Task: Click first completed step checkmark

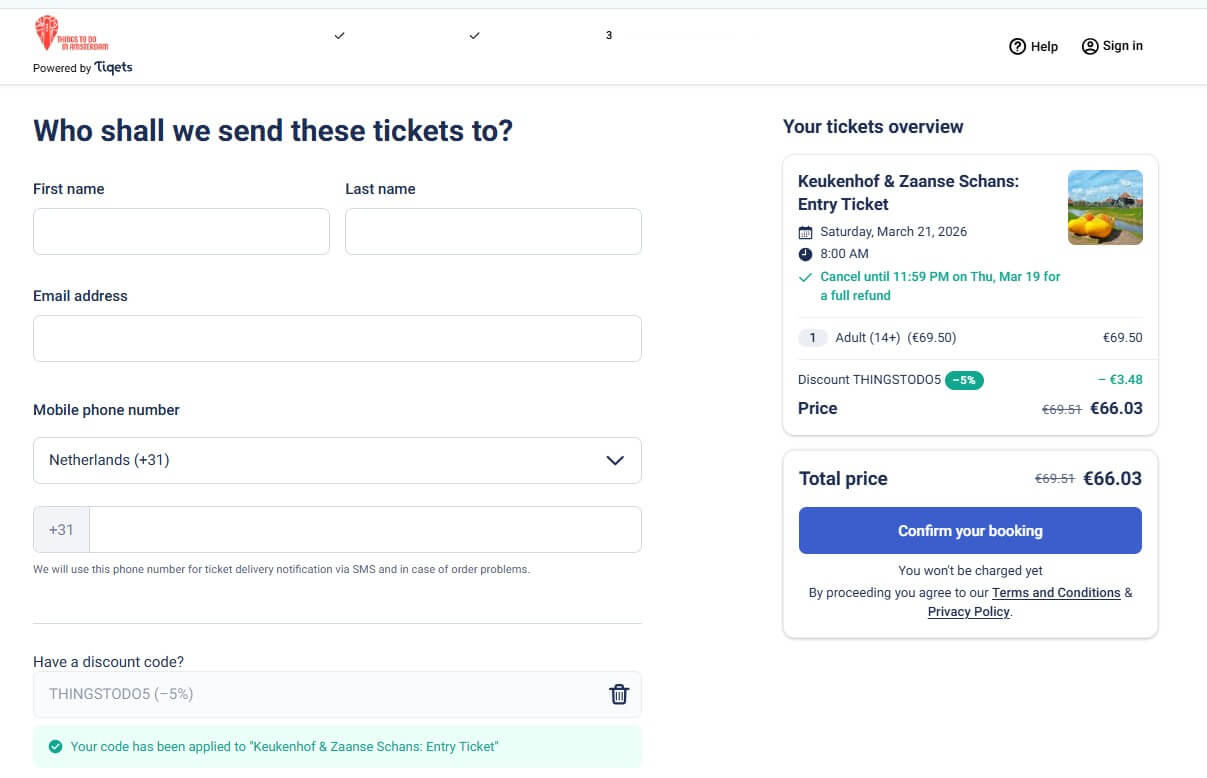Action: pos(339,36)
